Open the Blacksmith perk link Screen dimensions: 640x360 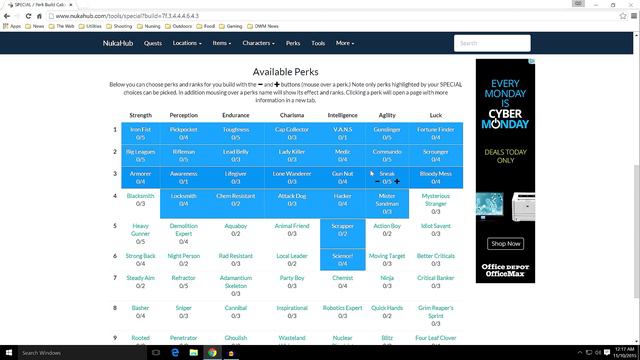coord(140,196)
